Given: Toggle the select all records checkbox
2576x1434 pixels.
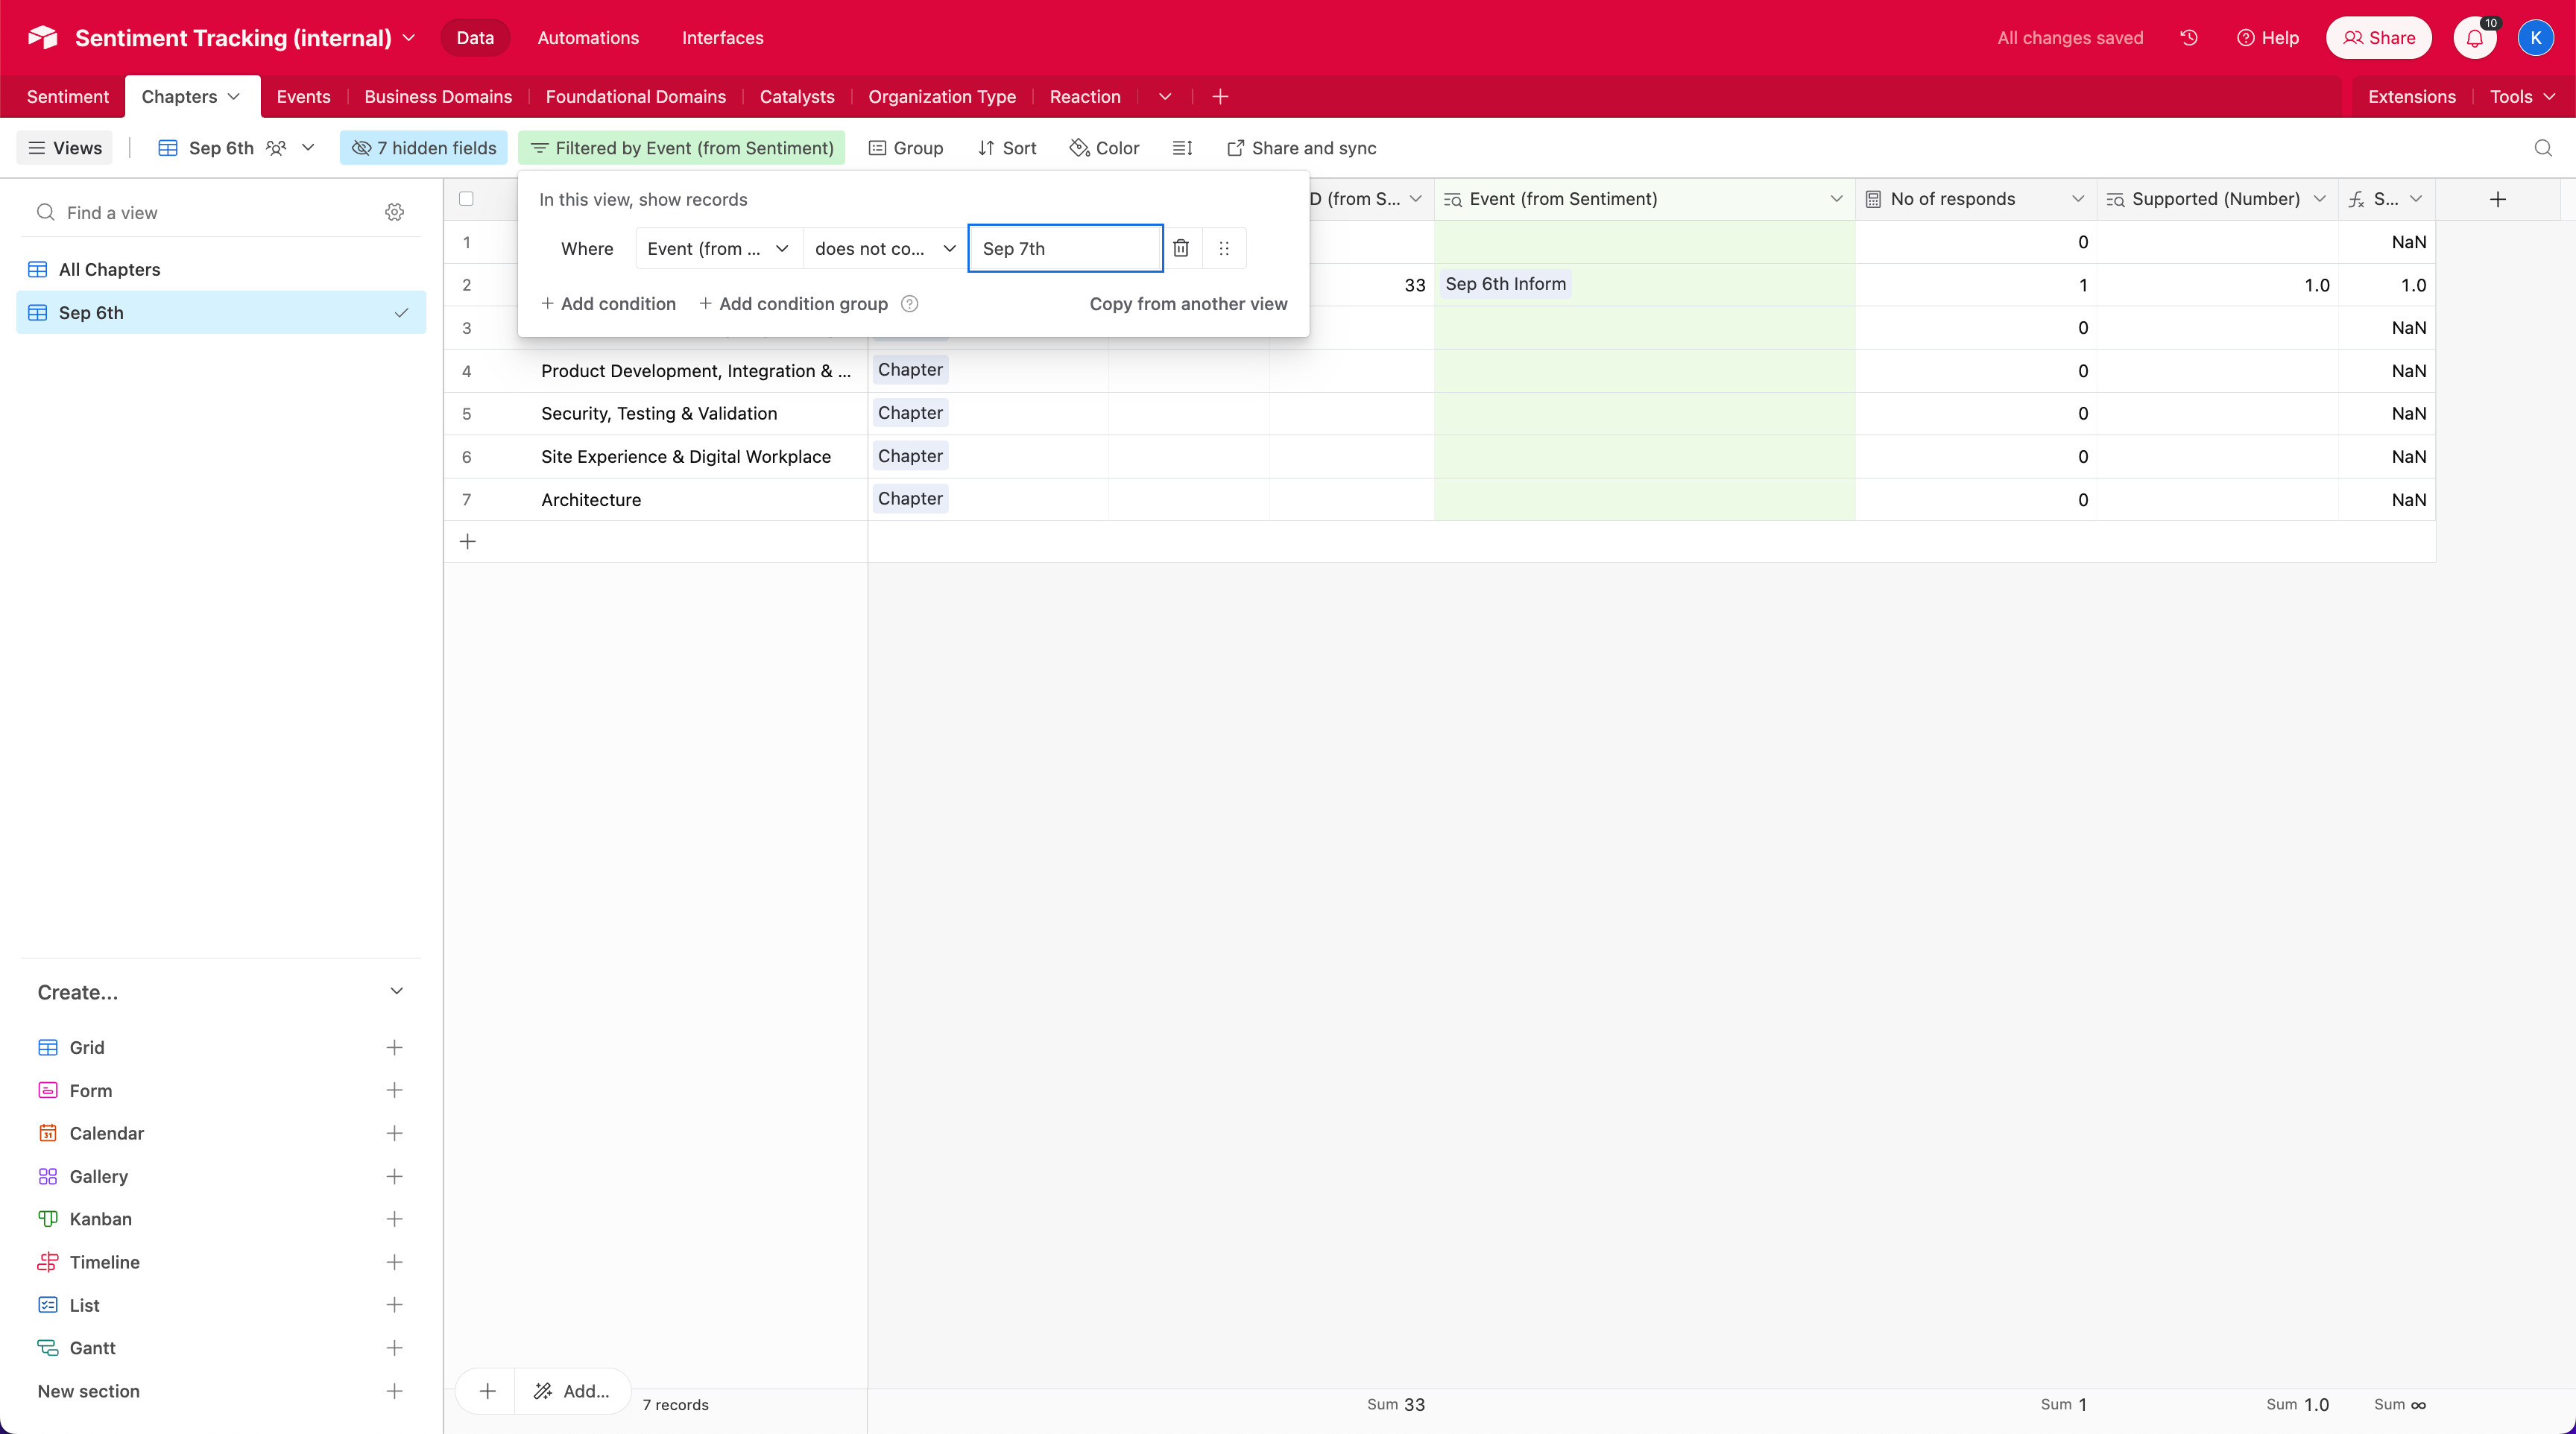Looking at the screenshot, I should click(466, 199).
